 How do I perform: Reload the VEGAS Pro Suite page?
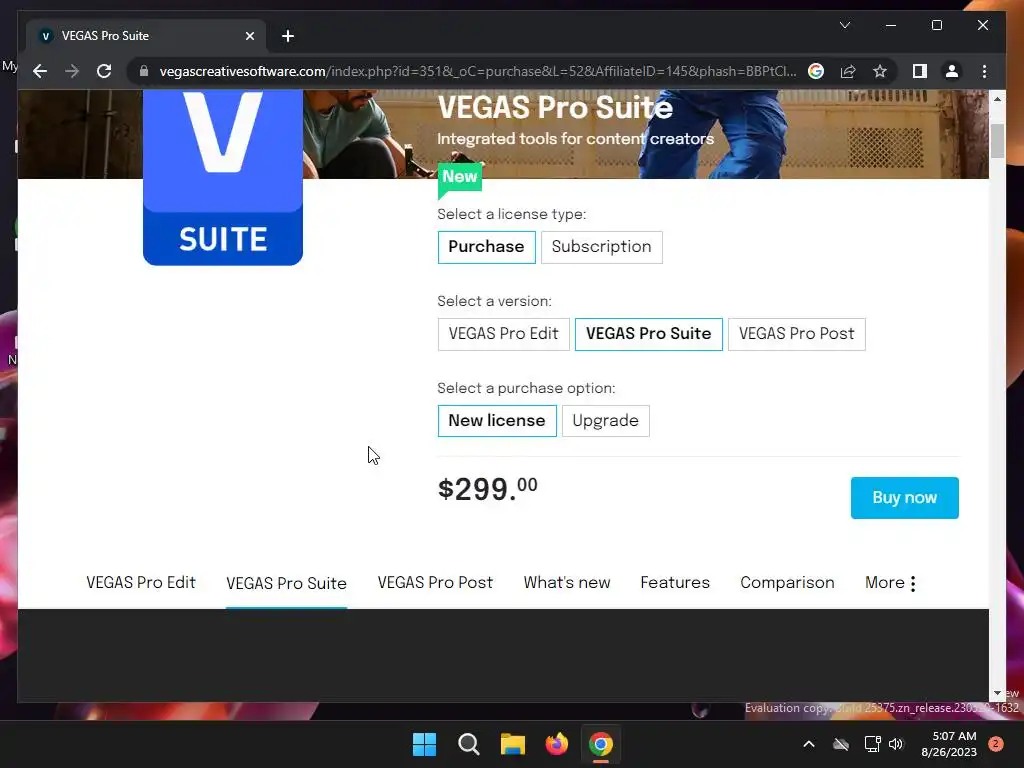click(104, 71)
